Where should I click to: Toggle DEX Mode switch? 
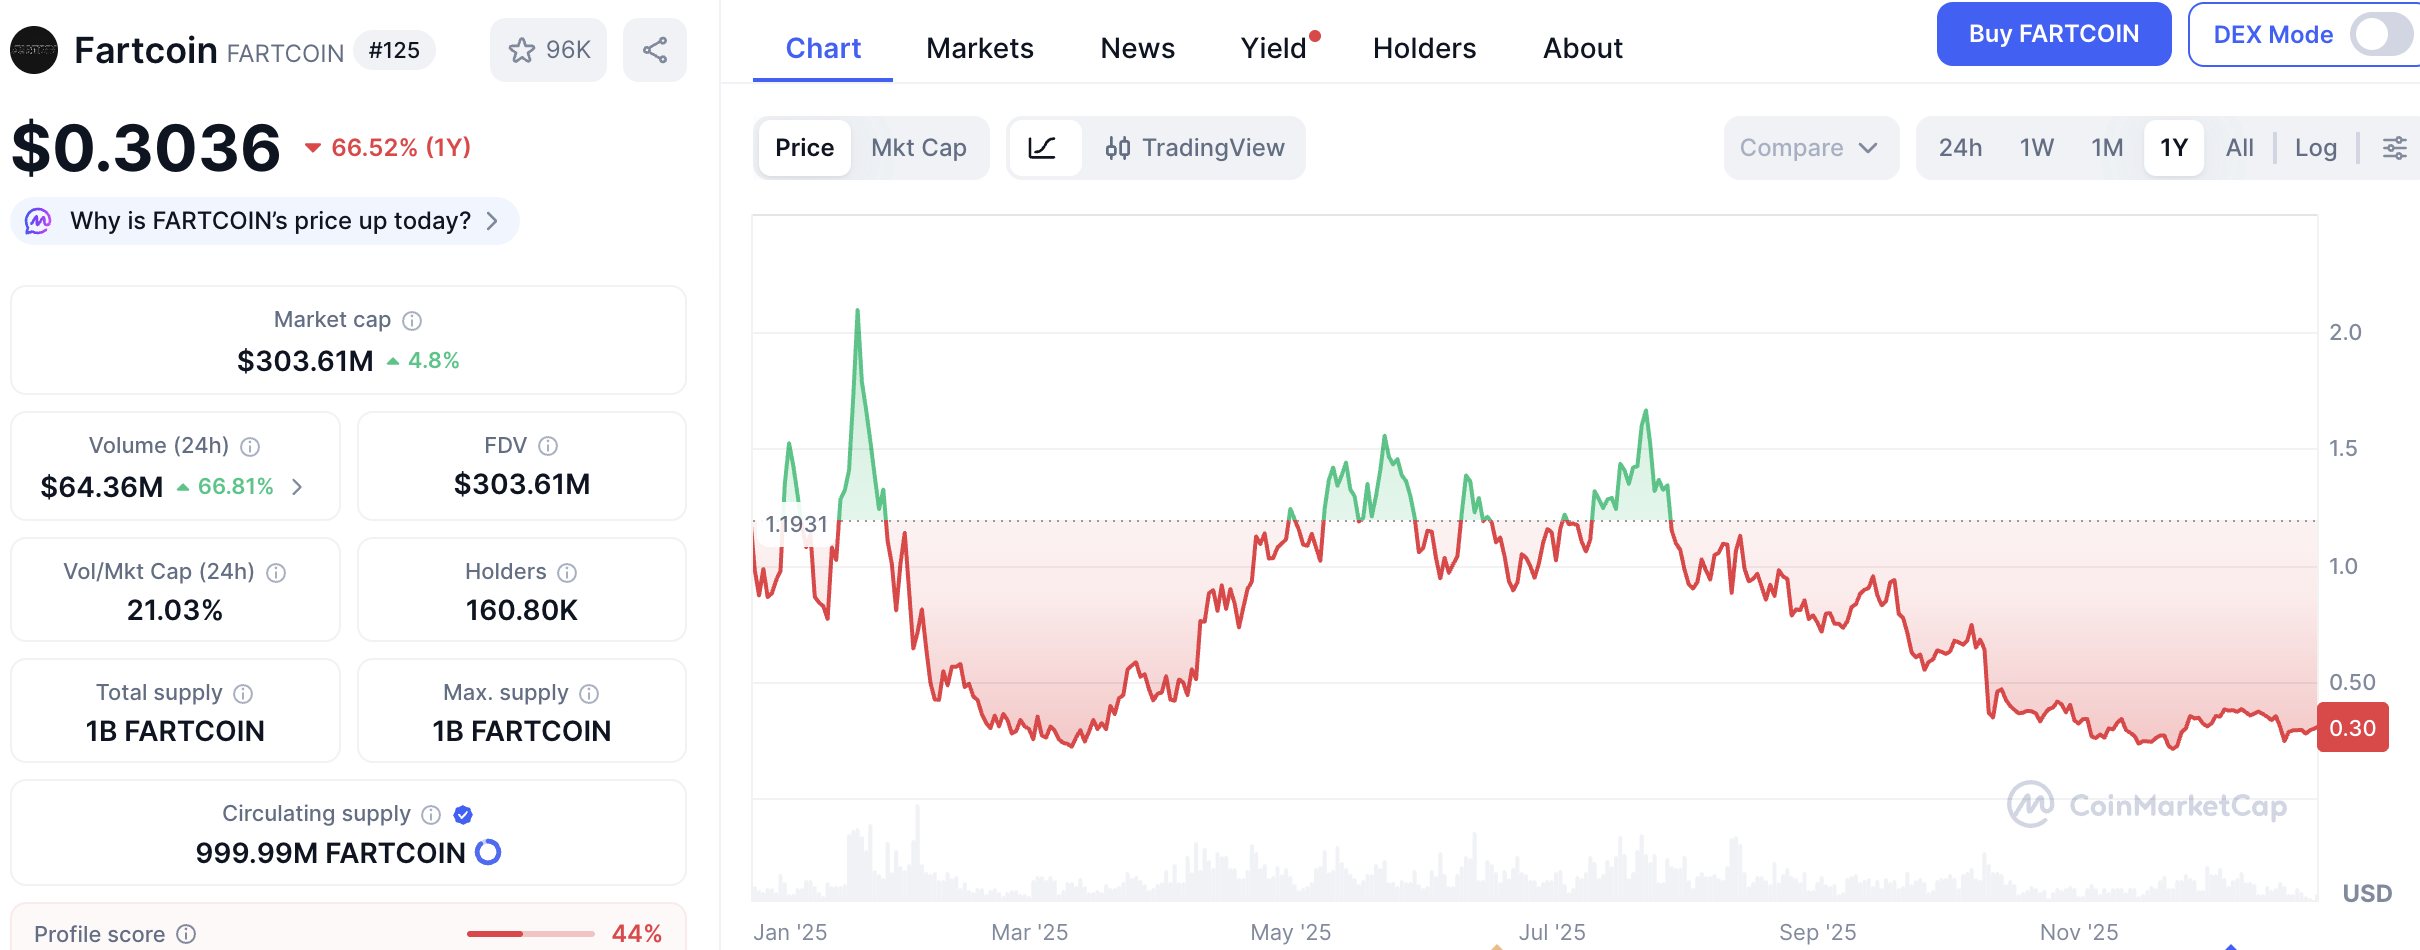click(2380, 34)
